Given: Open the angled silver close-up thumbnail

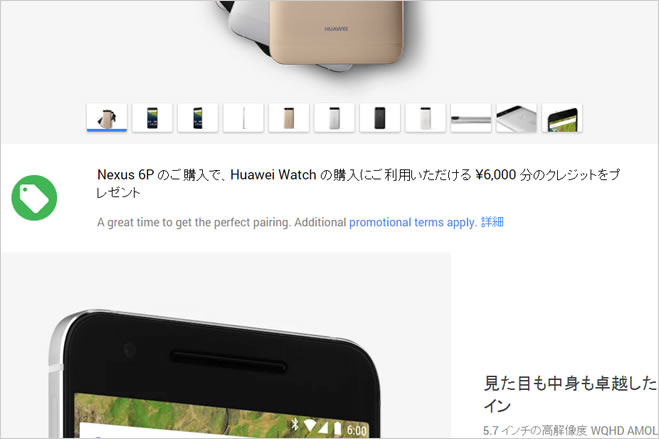Looking at the screenshot, I should (x=517, y=118).
